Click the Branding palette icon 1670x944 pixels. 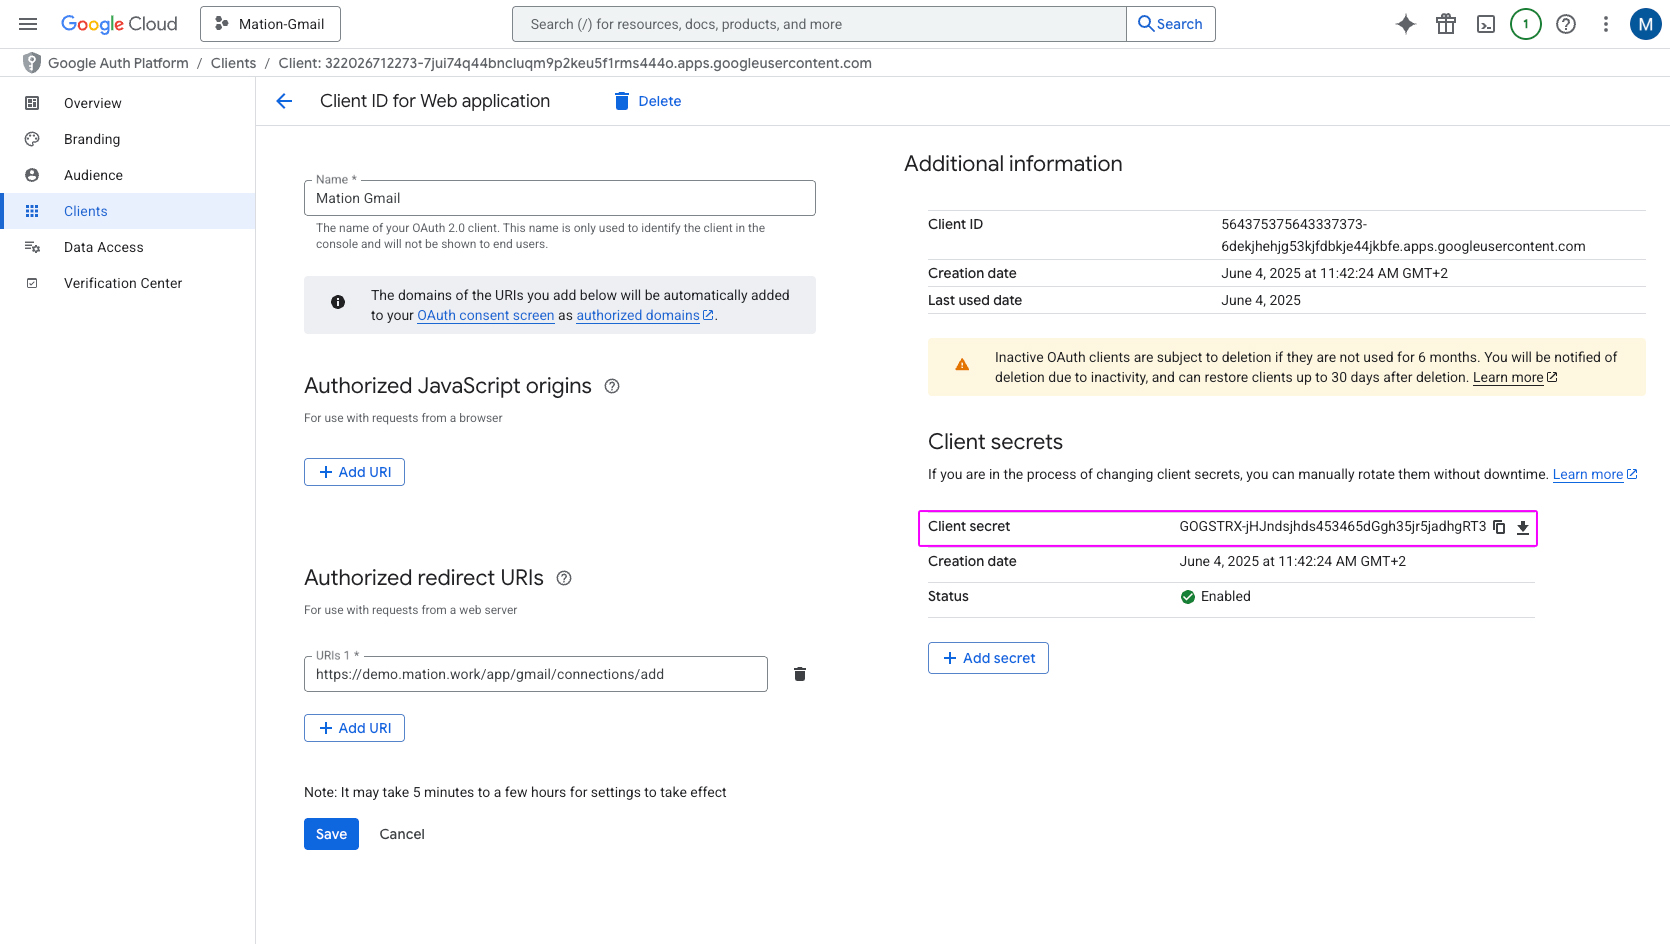(32, 139)
